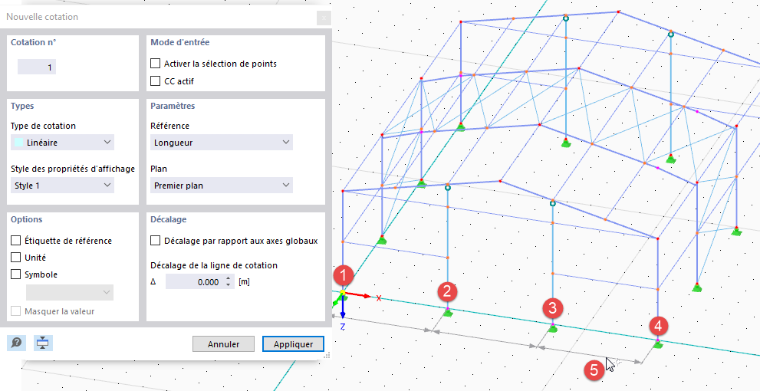
Task: Click the dimension line settings icon
Action: point(43,343)
